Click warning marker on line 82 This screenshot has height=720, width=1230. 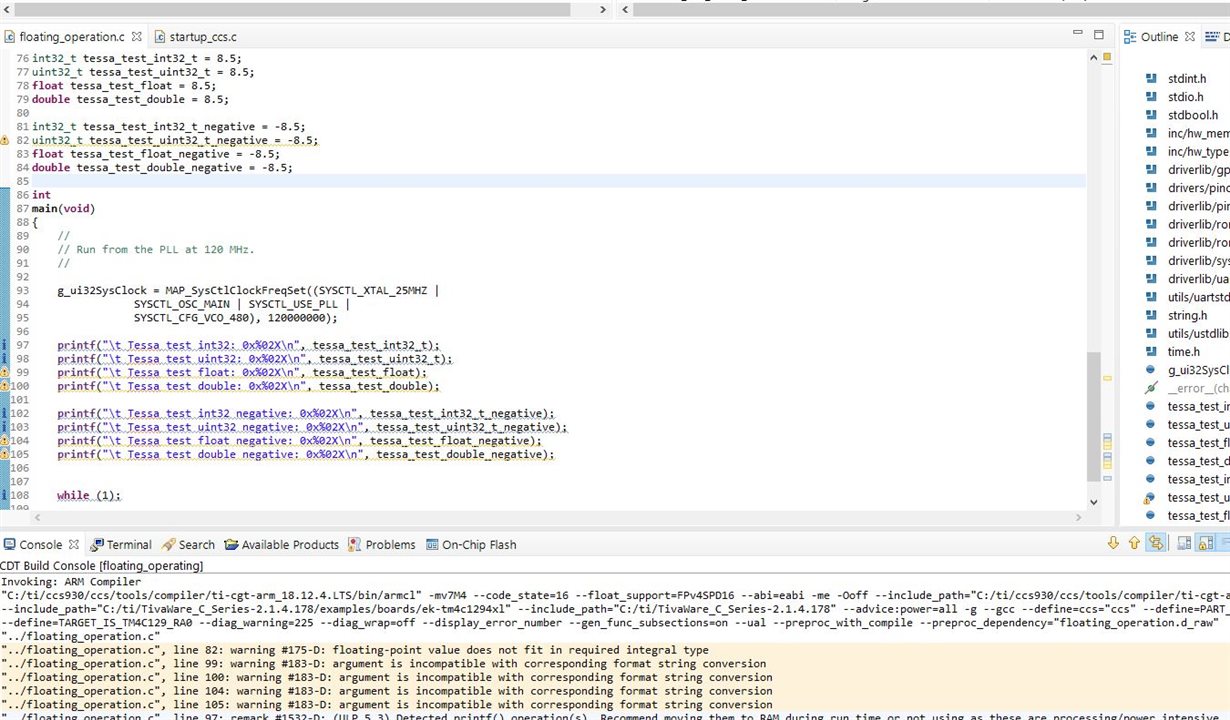click(x=5, y=141)
